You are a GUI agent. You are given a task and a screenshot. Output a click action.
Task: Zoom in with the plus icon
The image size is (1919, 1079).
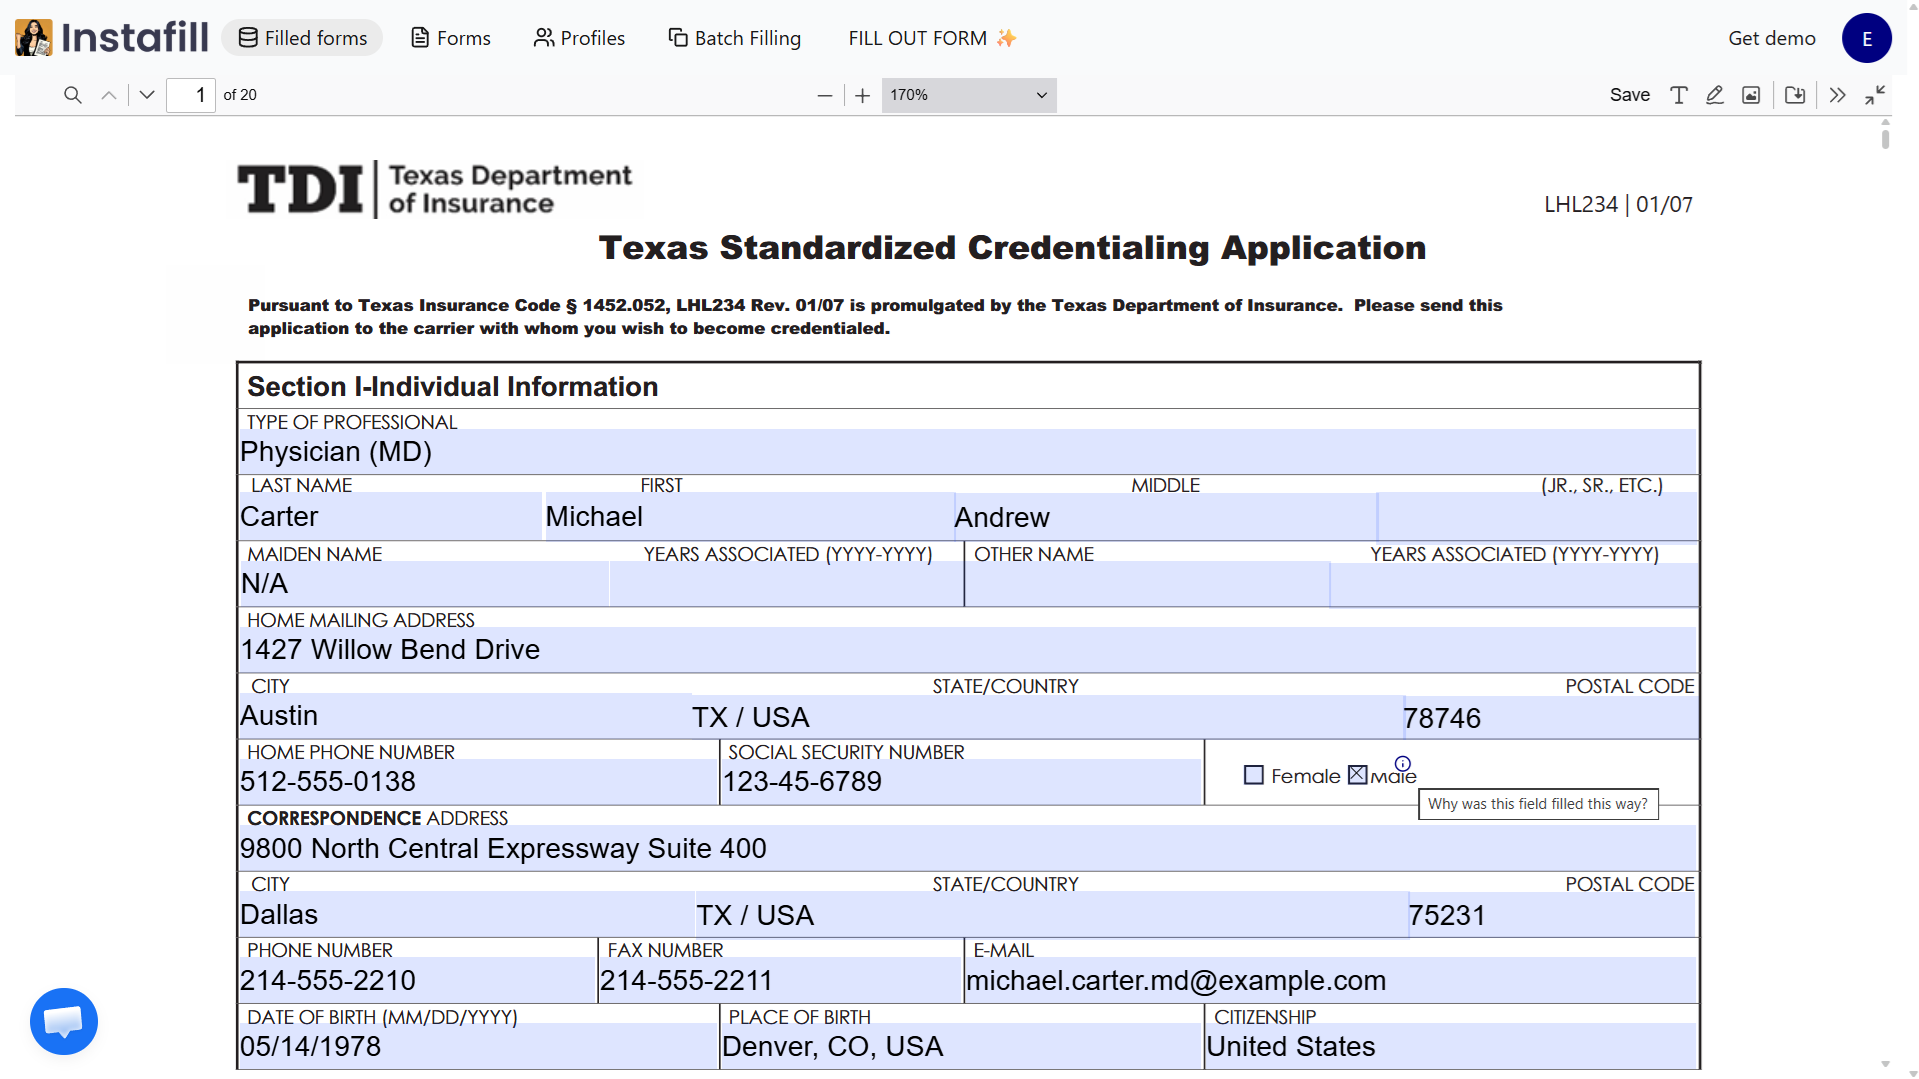click(x=862, y=95)
